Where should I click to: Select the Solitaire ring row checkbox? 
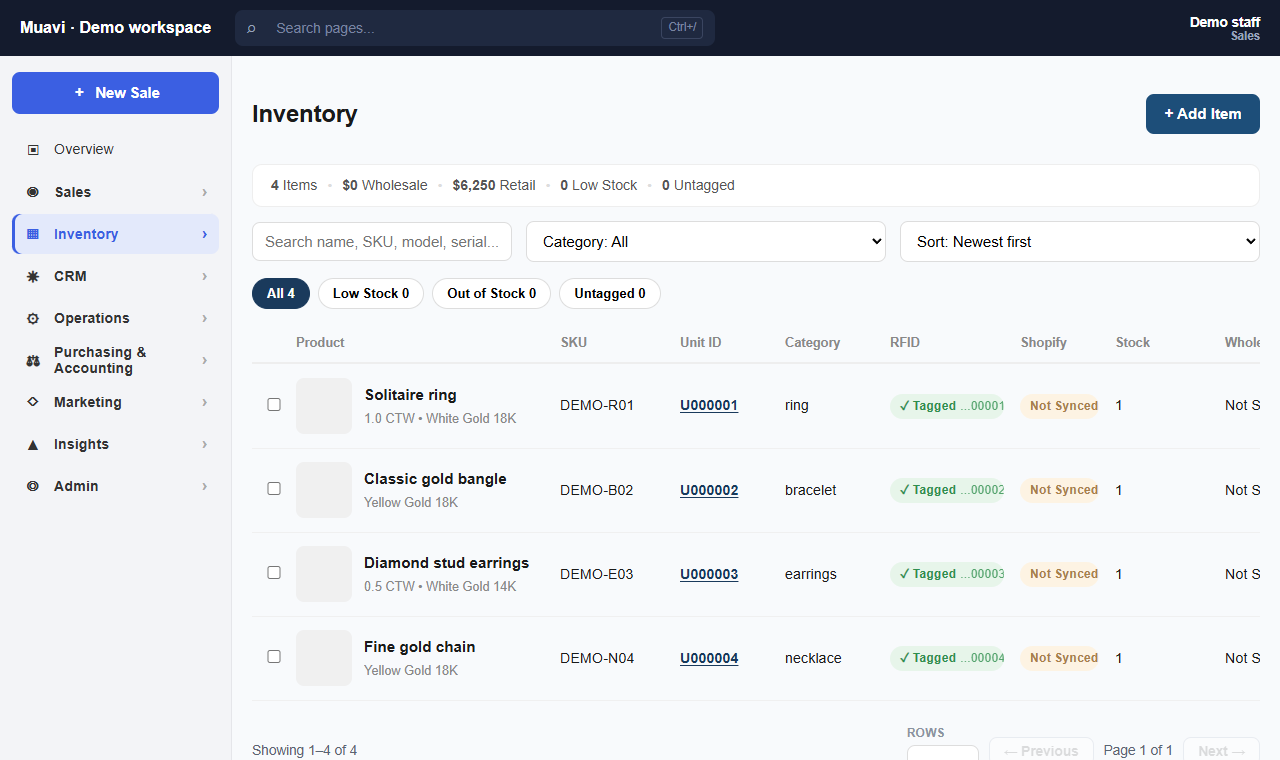tap(274, 405)
